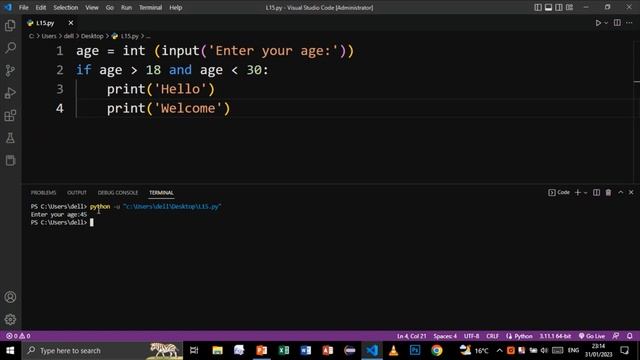Click dell in the breadcrumb path
This screenshot has width=640, height=360.
(69, 36)
